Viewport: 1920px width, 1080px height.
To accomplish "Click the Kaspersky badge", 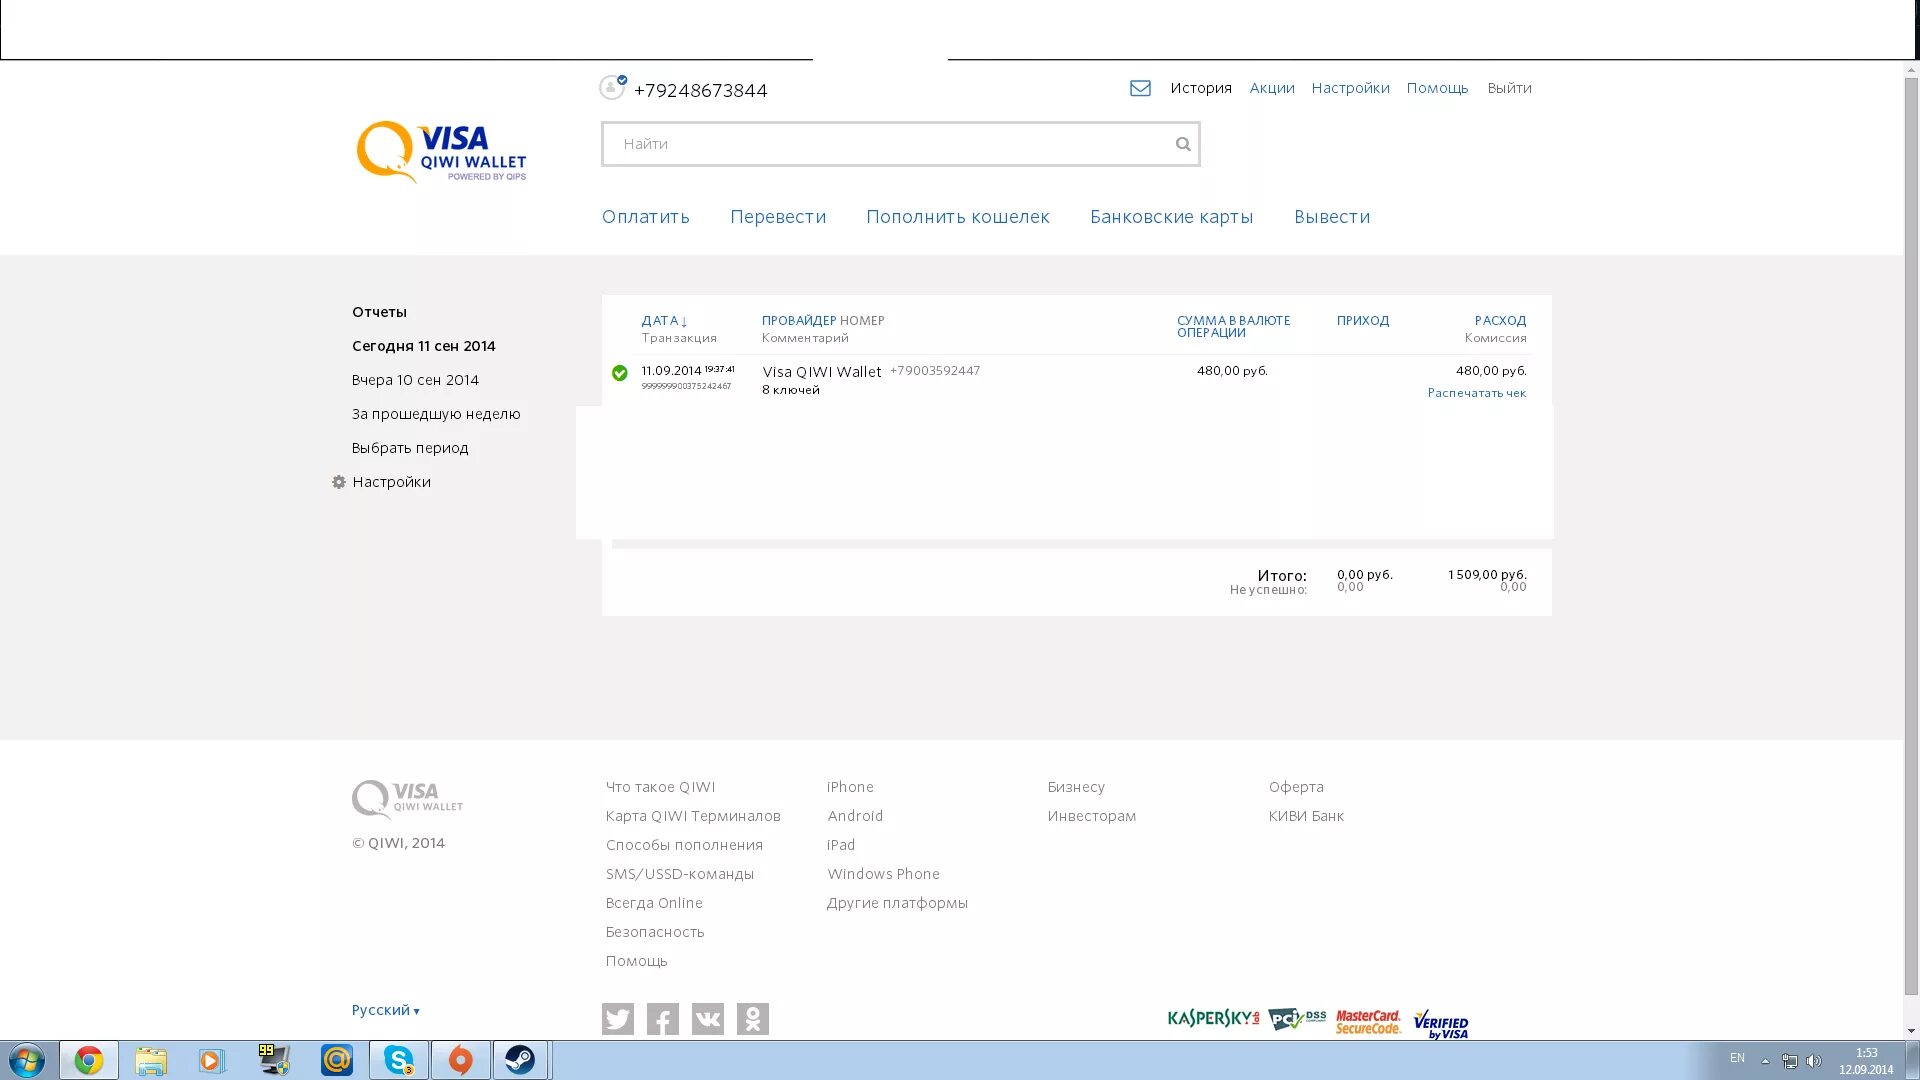I will pos(1213,1018).
